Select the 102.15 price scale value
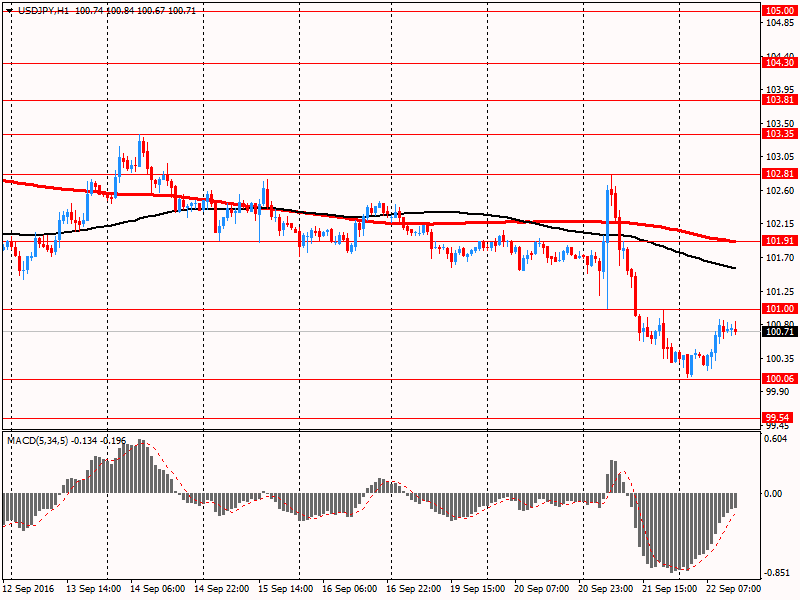Image resolution: width=800 pixels, height=600 pixels. pyautogui.click(x=780, y=224)
